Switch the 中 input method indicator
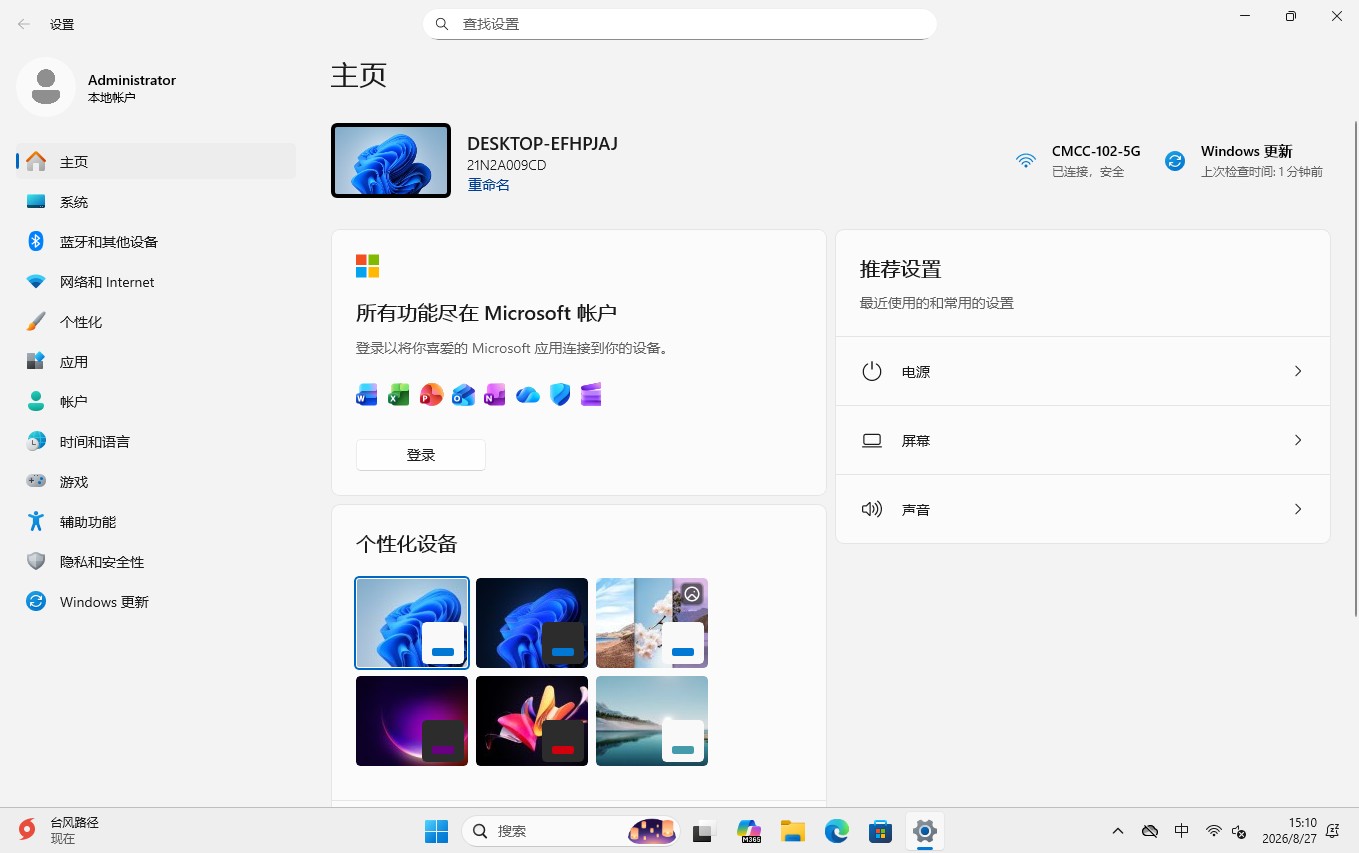 1182,831
